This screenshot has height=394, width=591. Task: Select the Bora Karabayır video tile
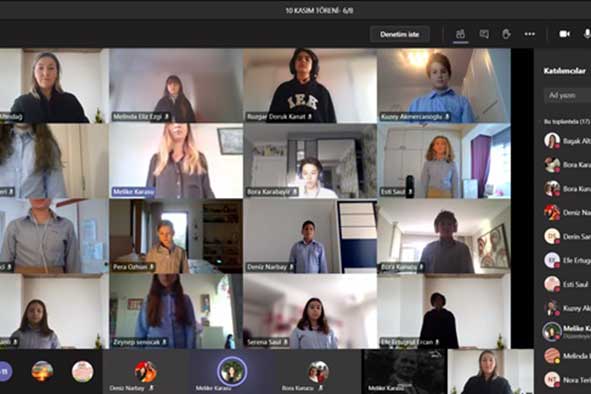(x=310, y=161)
